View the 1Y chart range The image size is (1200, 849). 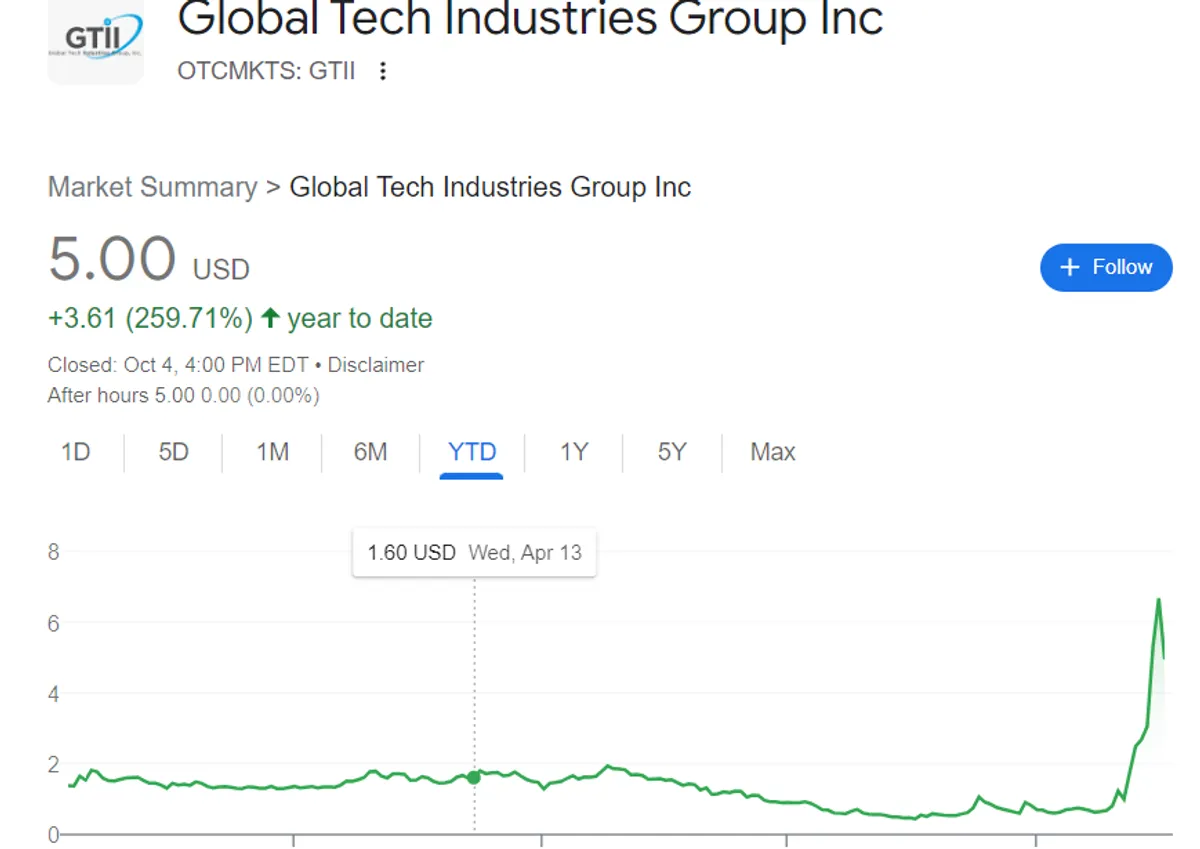(x=573, y=452)
